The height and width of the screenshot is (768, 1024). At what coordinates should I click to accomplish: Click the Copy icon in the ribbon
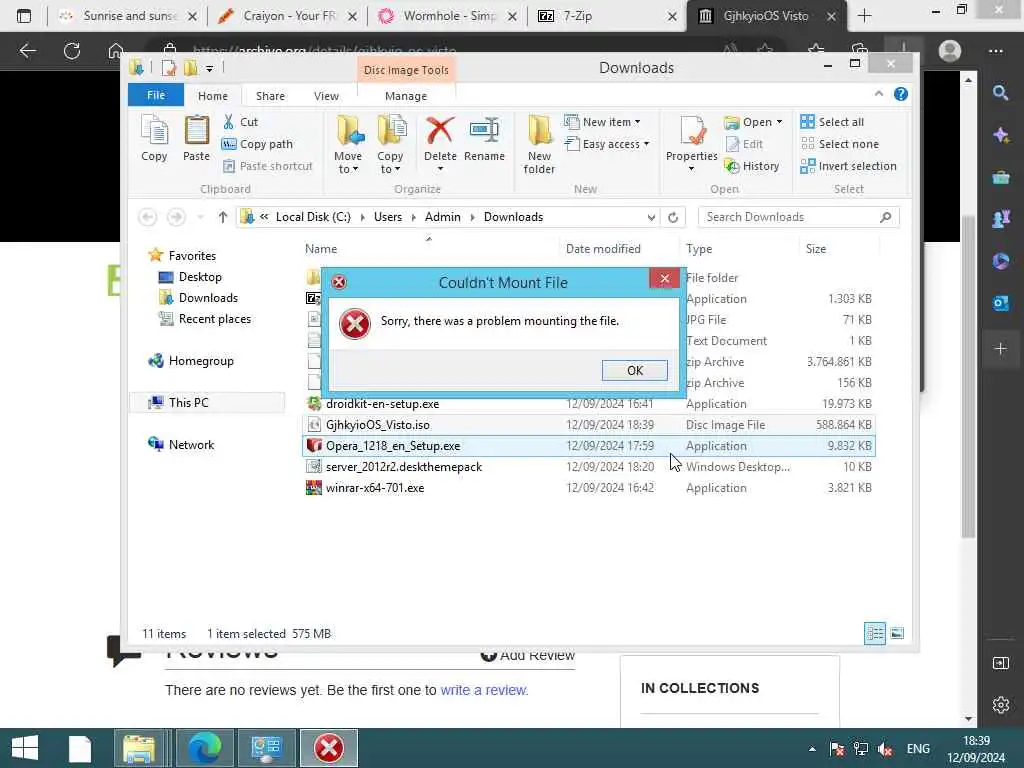click(154, 138)
